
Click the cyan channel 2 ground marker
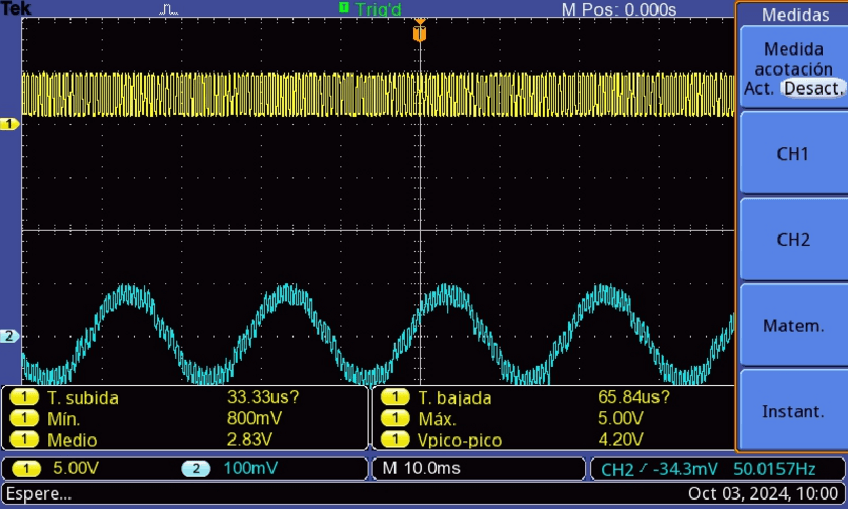click(10, 336)
